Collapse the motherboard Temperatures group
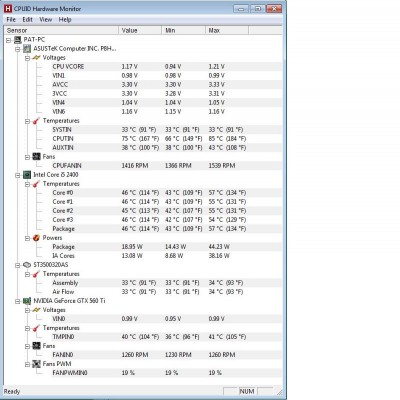This screenshot has width=400, height=400. point(28,121)
